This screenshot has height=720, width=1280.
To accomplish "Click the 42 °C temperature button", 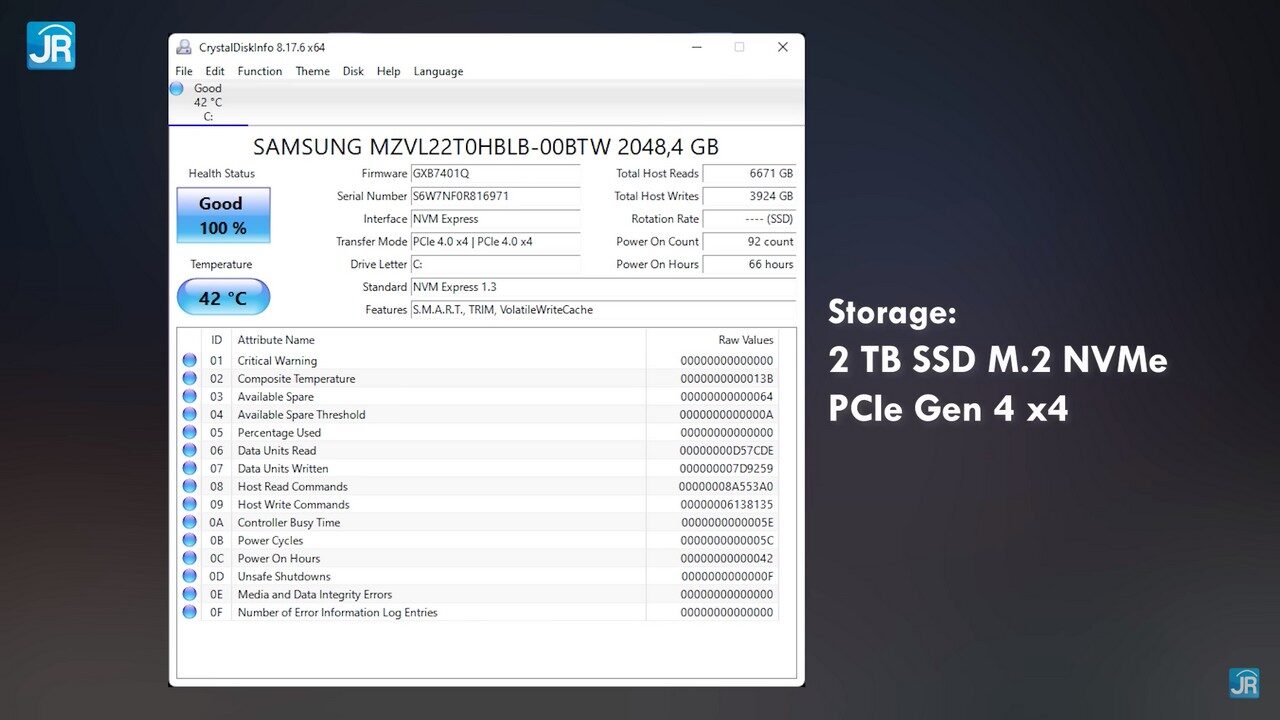I will point(222,296).
